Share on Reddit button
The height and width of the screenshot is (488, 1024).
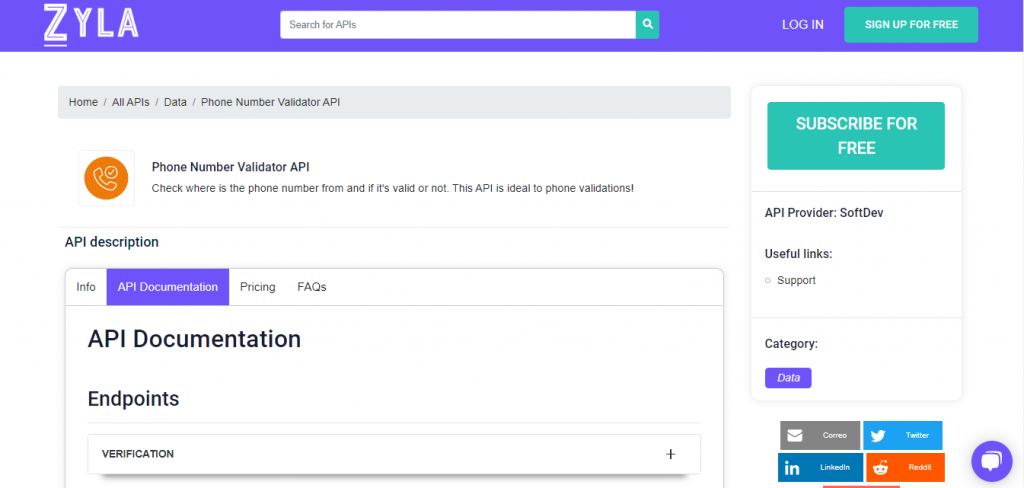(x=905, y=467)
